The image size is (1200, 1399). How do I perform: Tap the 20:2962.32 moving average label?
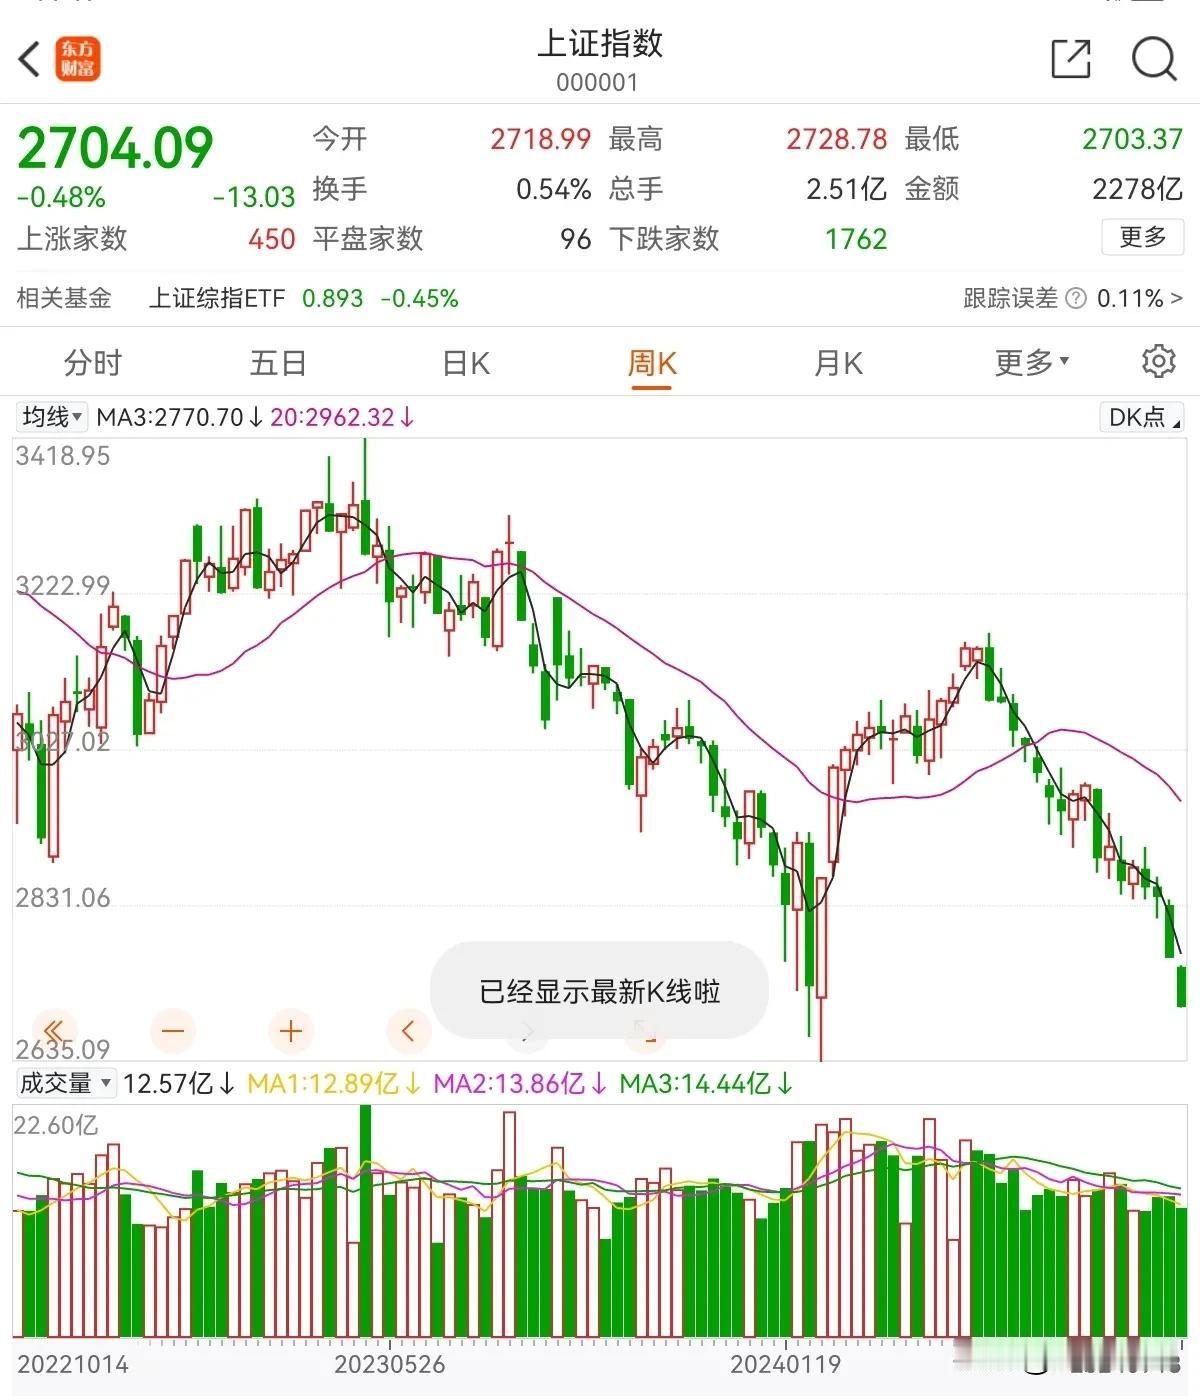point(342,417)
